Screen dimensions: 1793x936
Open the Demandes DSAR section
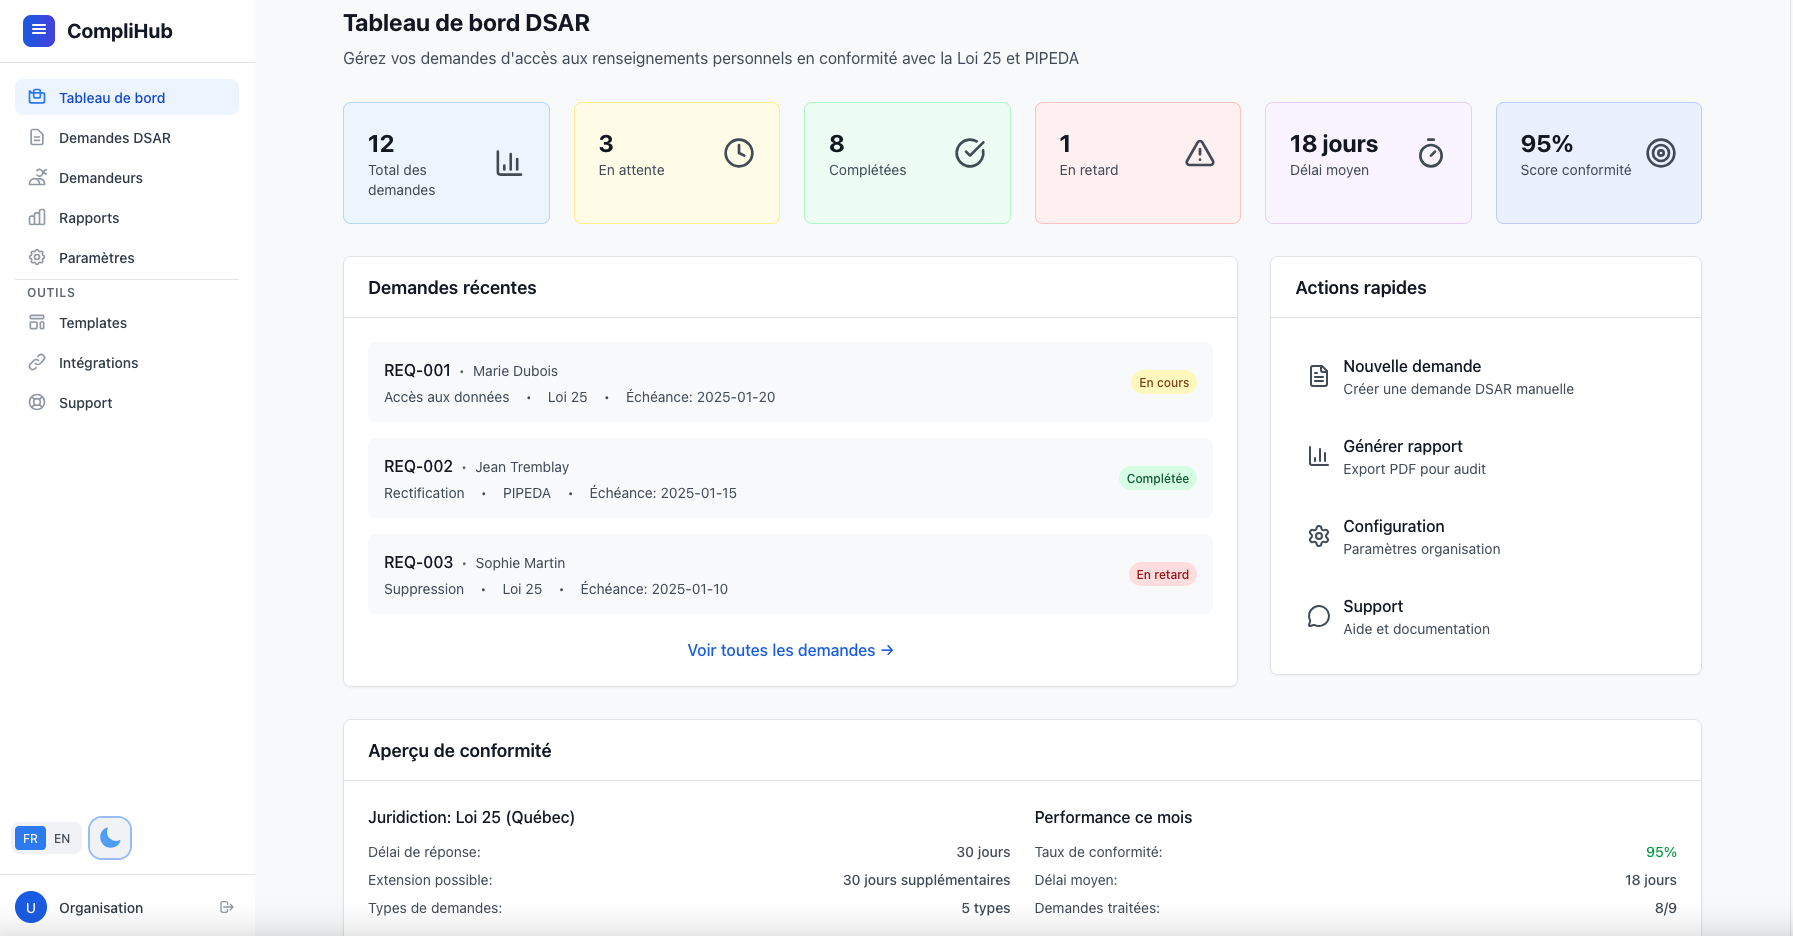tap(113, 137)
